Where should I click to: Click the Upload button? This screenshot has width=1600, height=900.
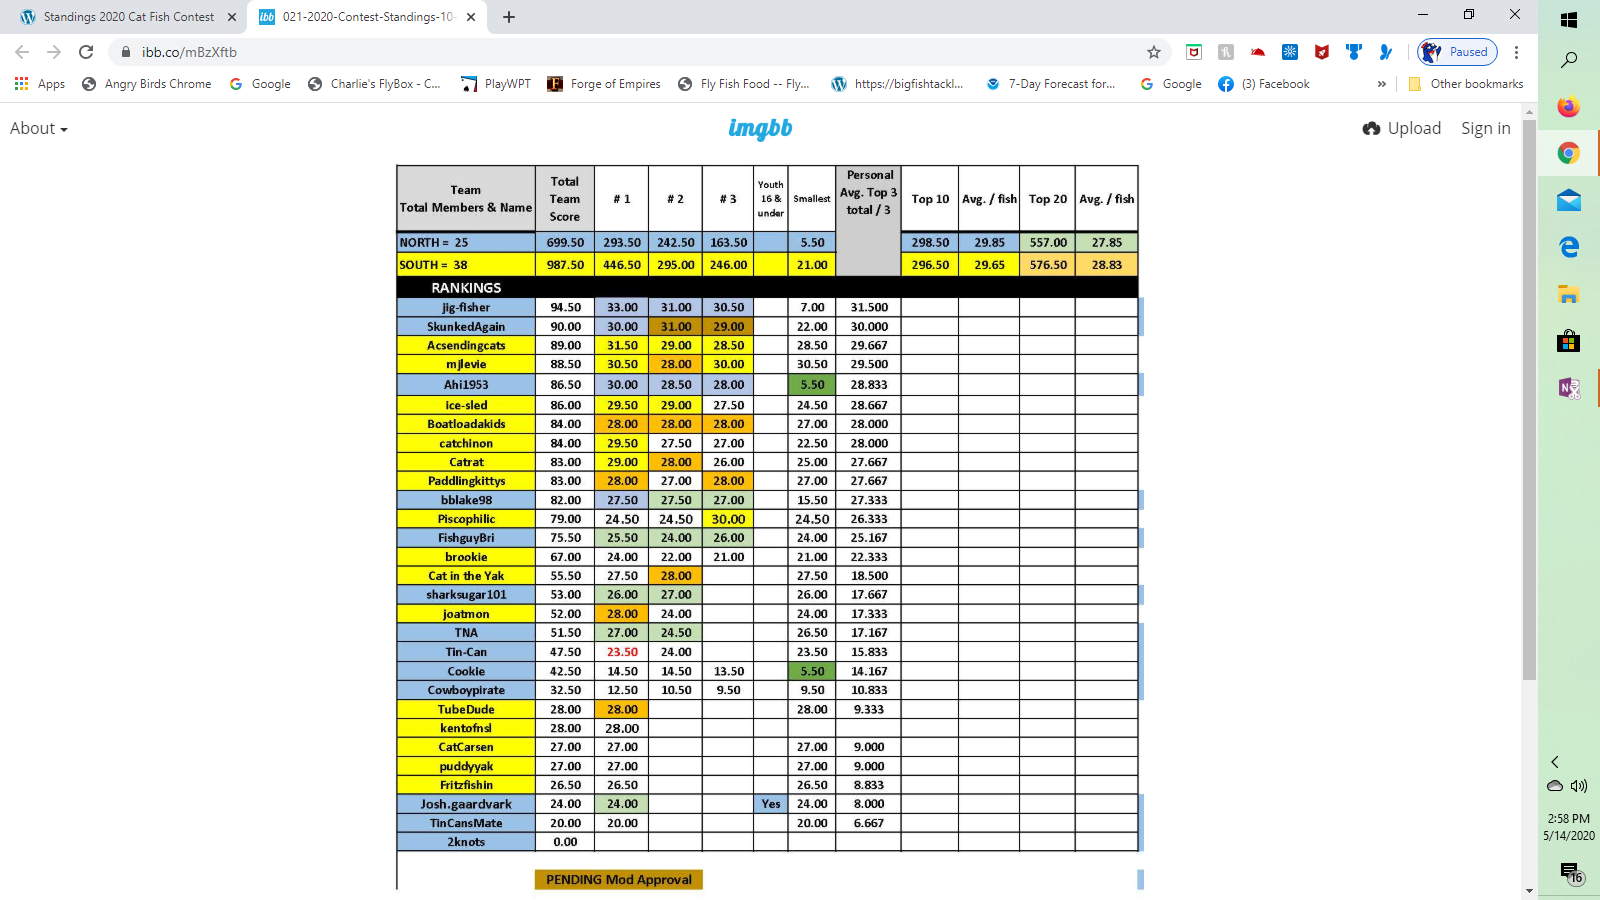[1402, 128]
